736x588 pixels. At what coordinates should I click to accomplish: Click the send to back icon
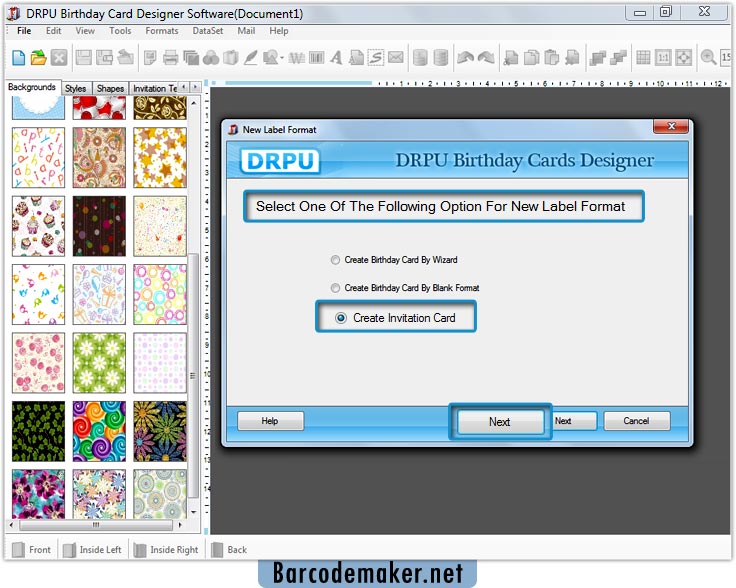pos(618,58)
